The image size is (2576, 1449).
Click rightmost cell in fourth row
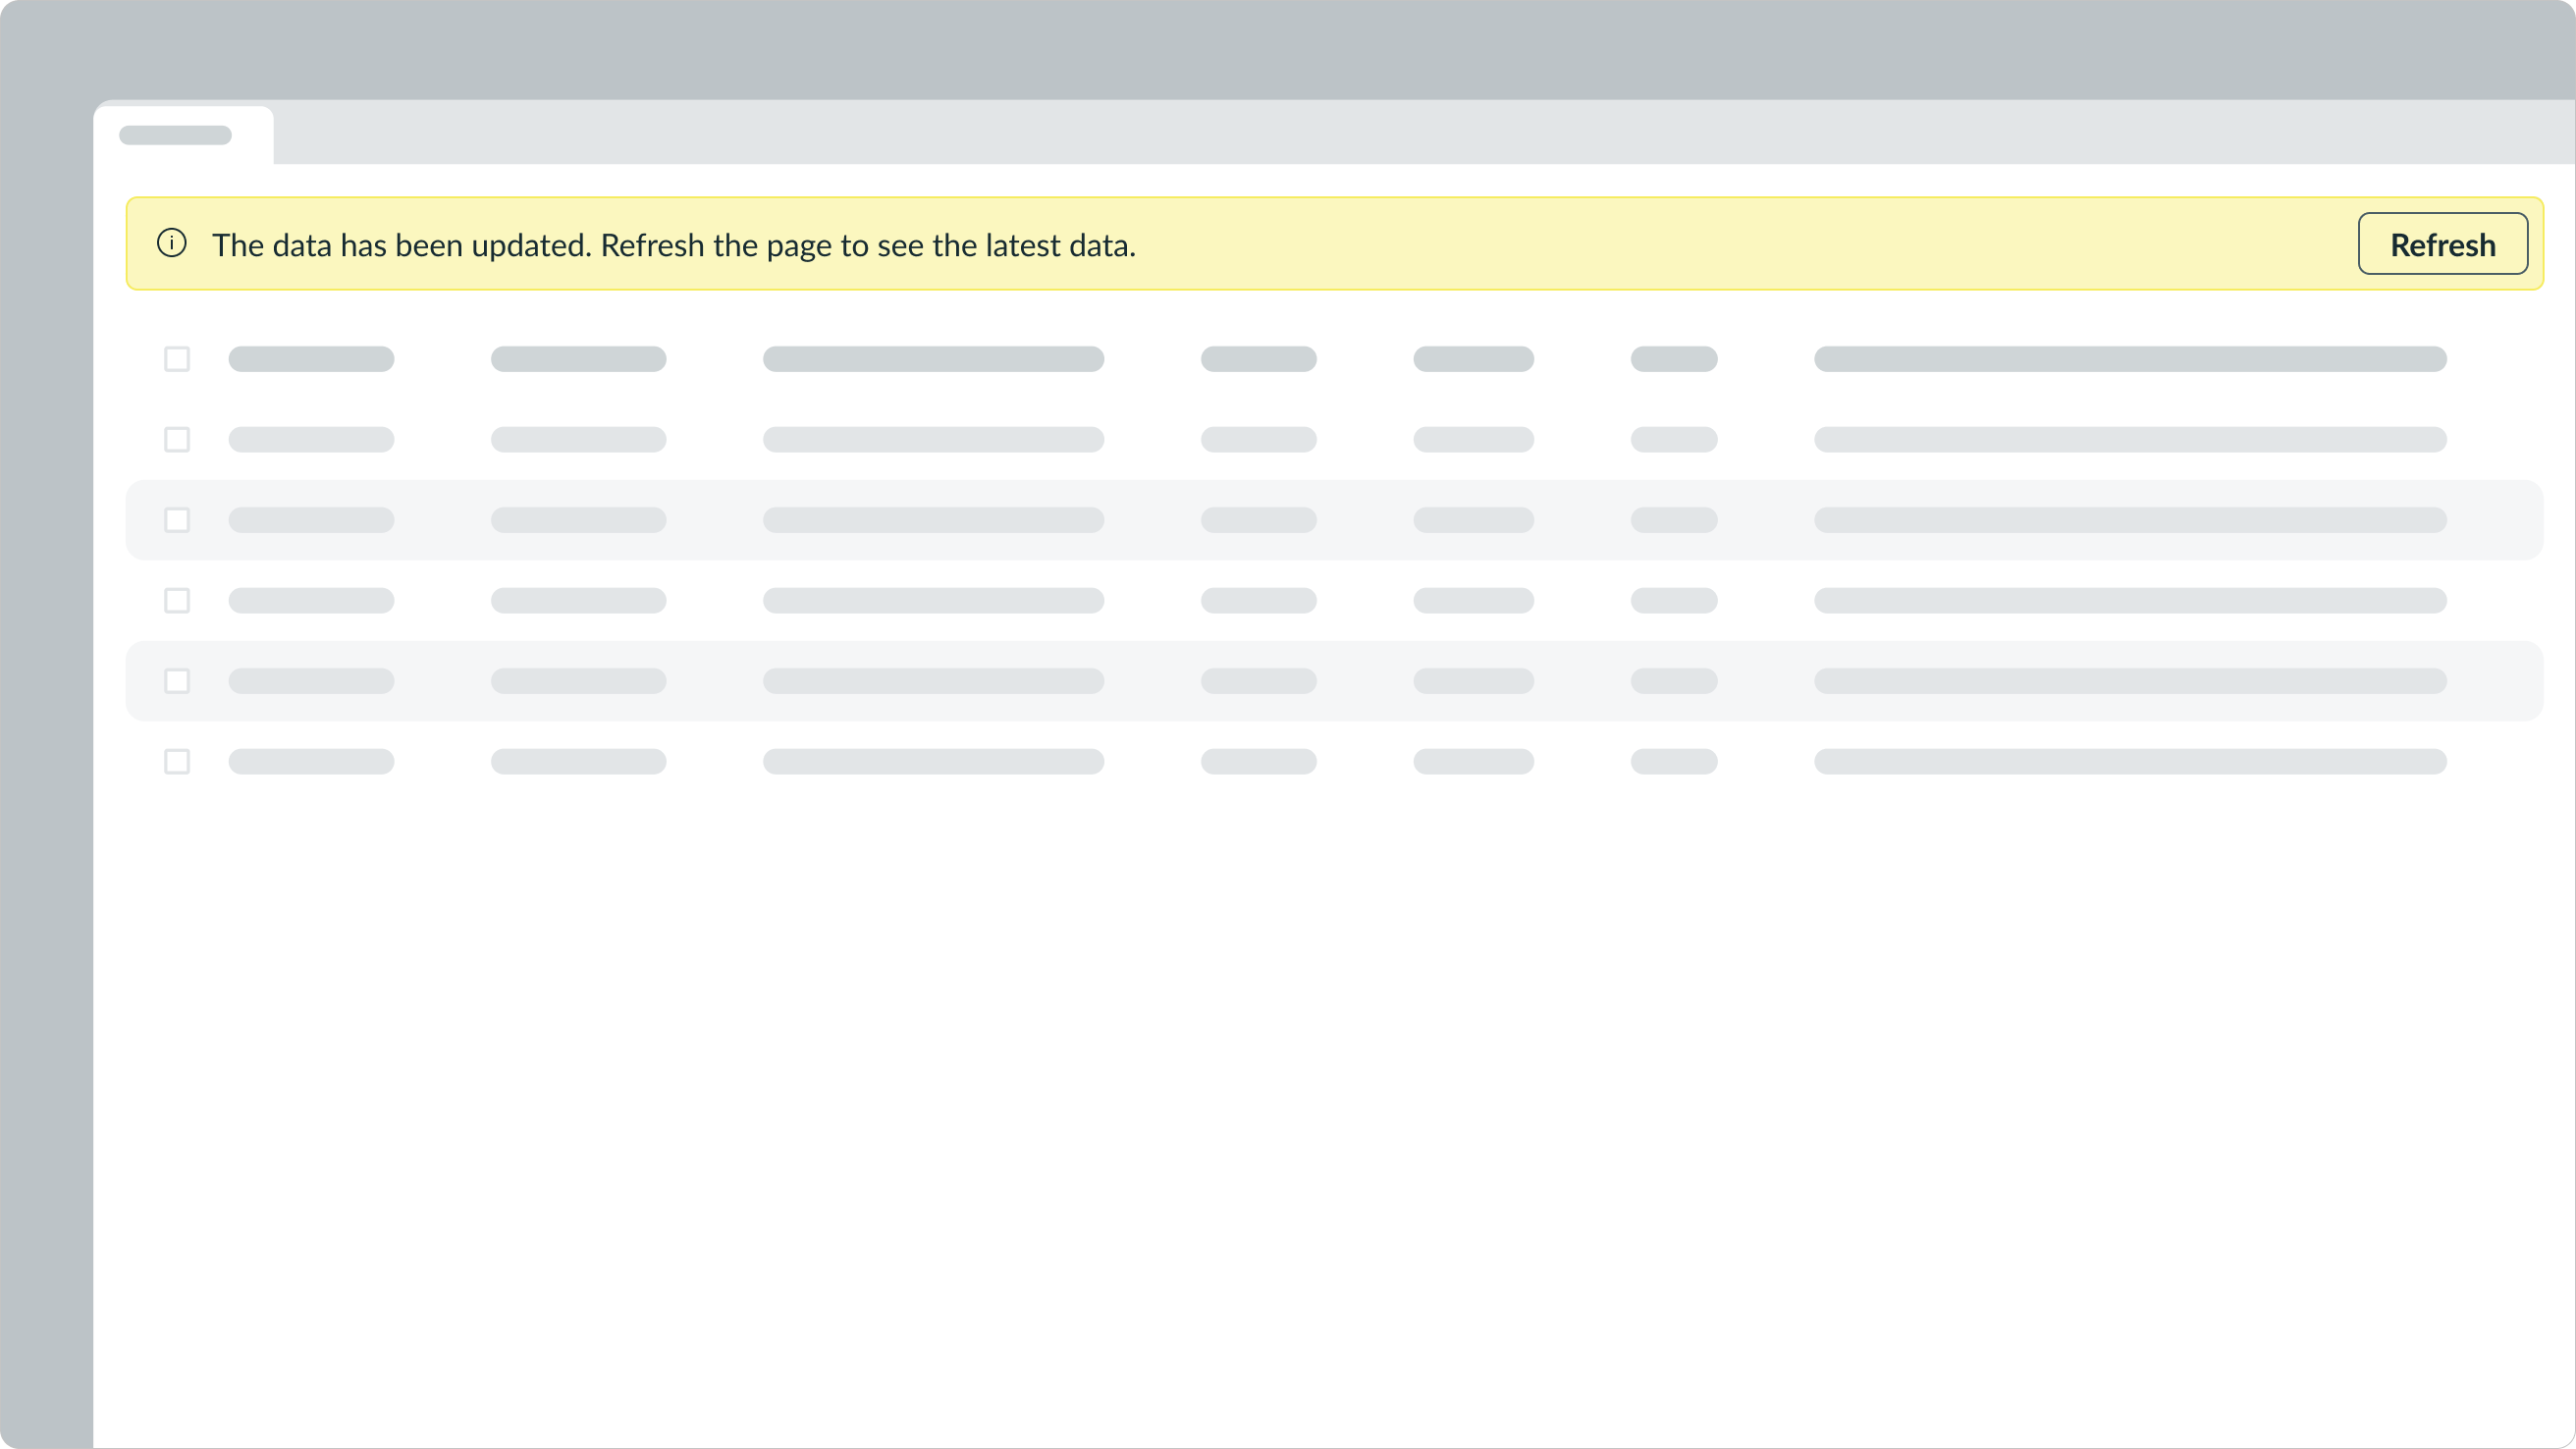coord(2130,601)
